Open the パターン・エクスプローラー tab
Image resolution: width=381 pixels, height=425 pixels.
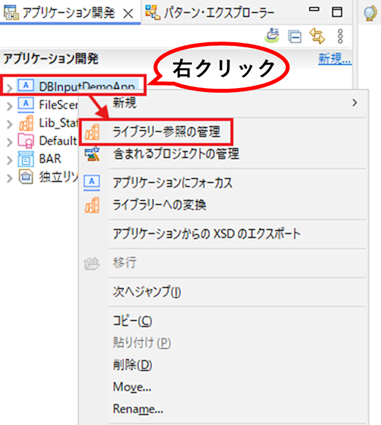[x=210, y=13]
